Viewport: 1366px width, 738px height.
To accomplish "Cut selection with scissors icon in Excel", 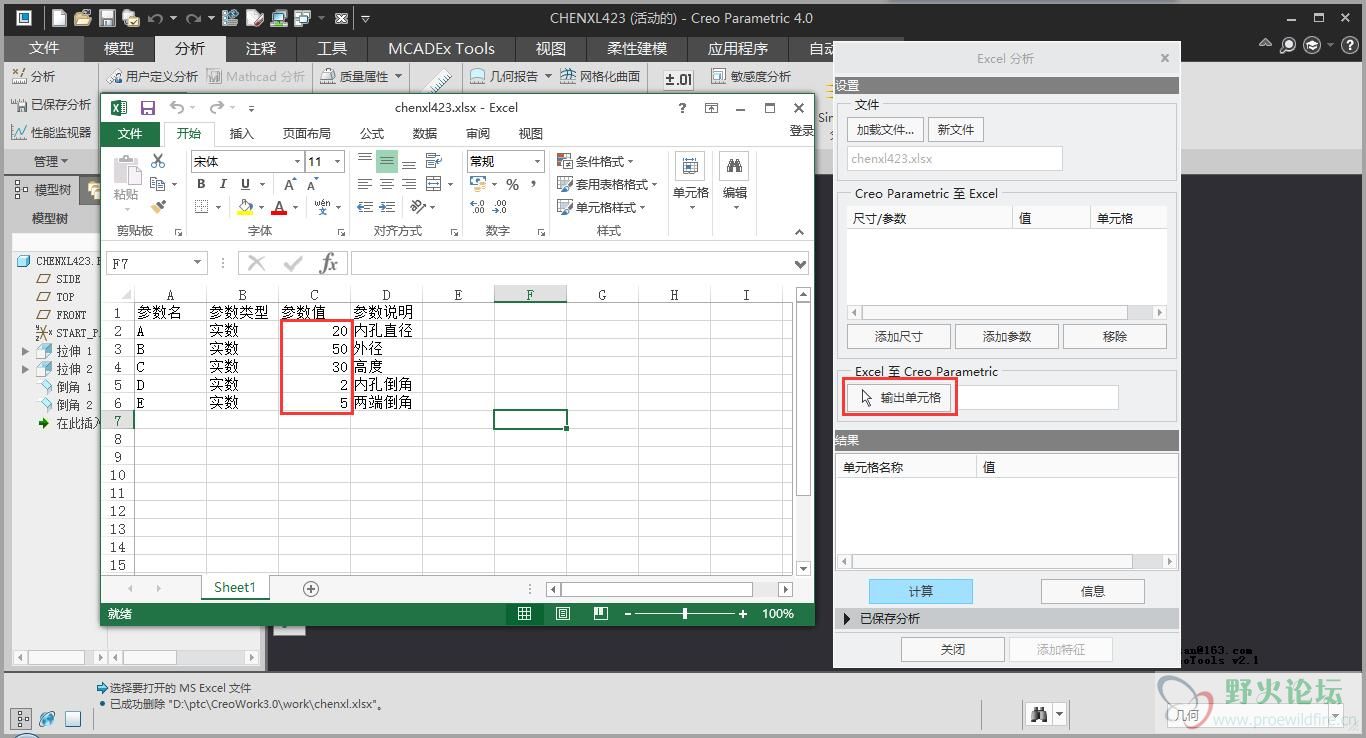I will [158, 161].
